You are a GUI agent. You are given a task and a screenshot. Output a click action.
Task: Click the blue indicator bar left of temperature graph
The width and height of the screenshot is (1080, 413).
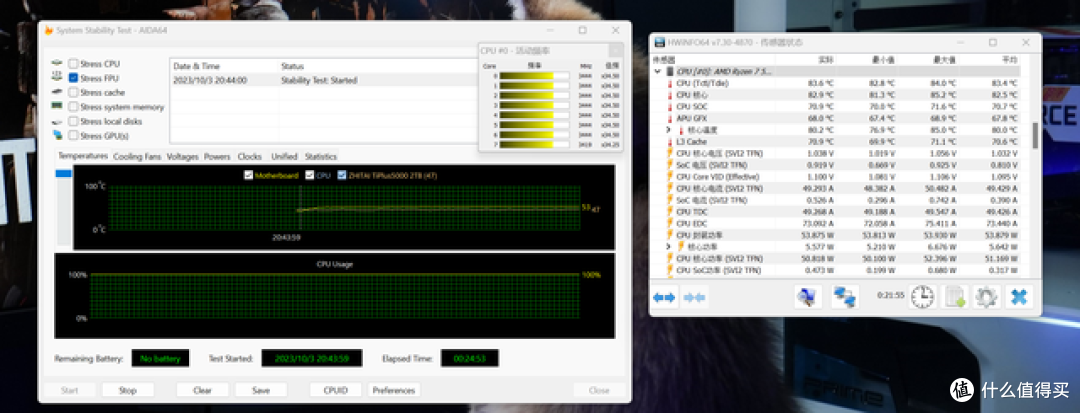click(63, 174)
